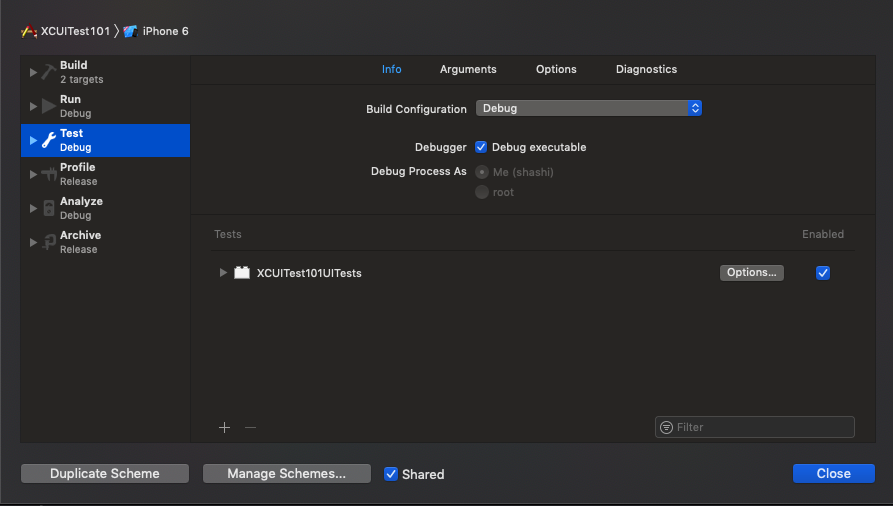Remove test target with minus button
The image size is (893, 506).
click(x=250, y=427)
